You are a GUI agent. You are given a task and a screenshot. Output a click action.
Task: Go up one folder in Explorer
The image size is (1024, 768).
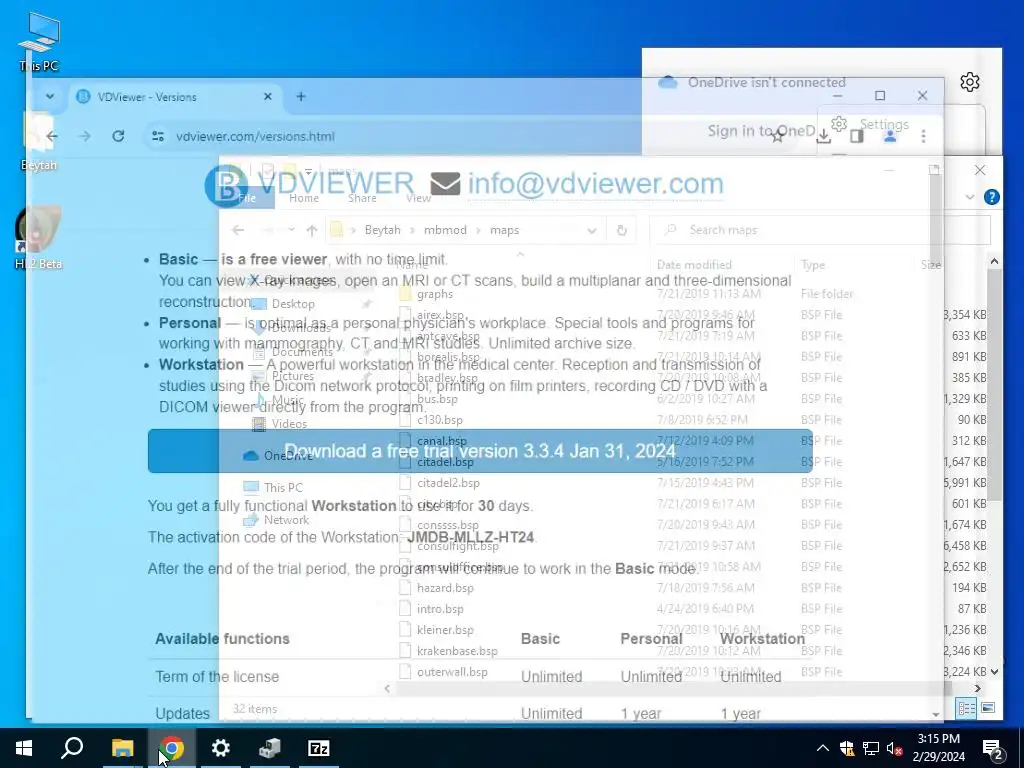coord(312,230)
